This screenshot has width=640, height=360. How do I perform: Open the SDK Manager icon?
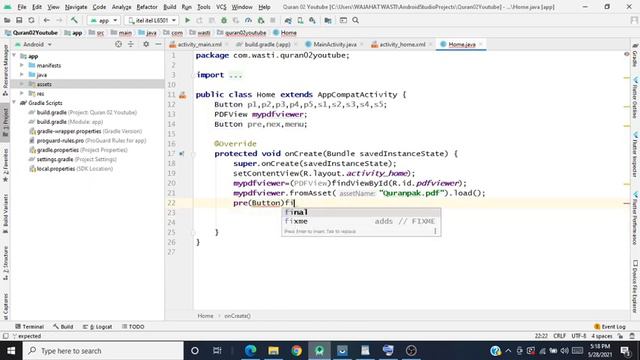click(x=313, y=20)
